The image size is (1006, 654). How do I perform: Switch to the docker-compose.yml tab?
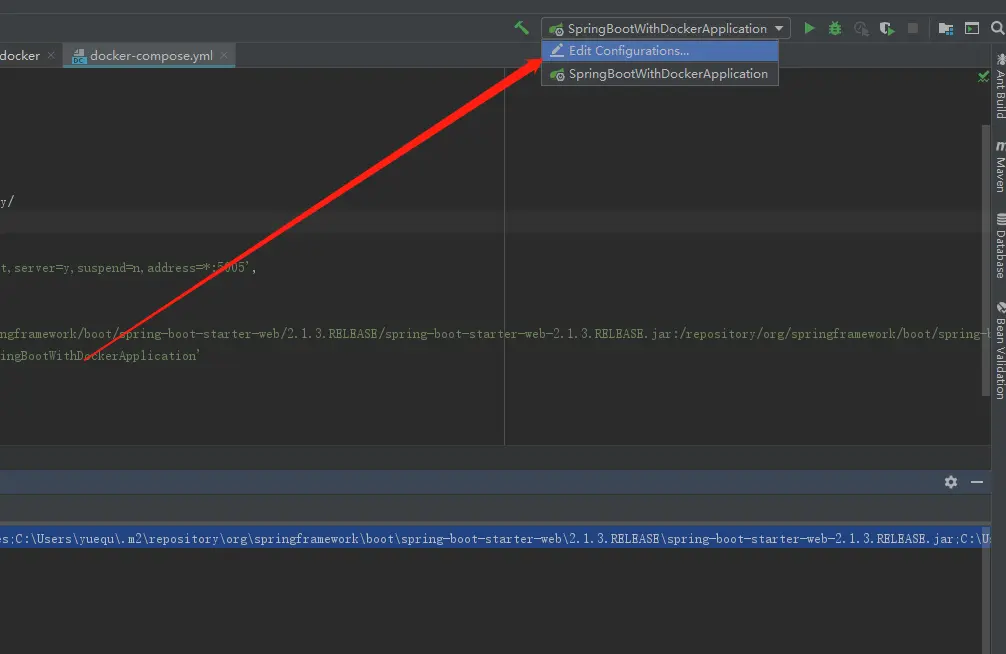point(151,56)
